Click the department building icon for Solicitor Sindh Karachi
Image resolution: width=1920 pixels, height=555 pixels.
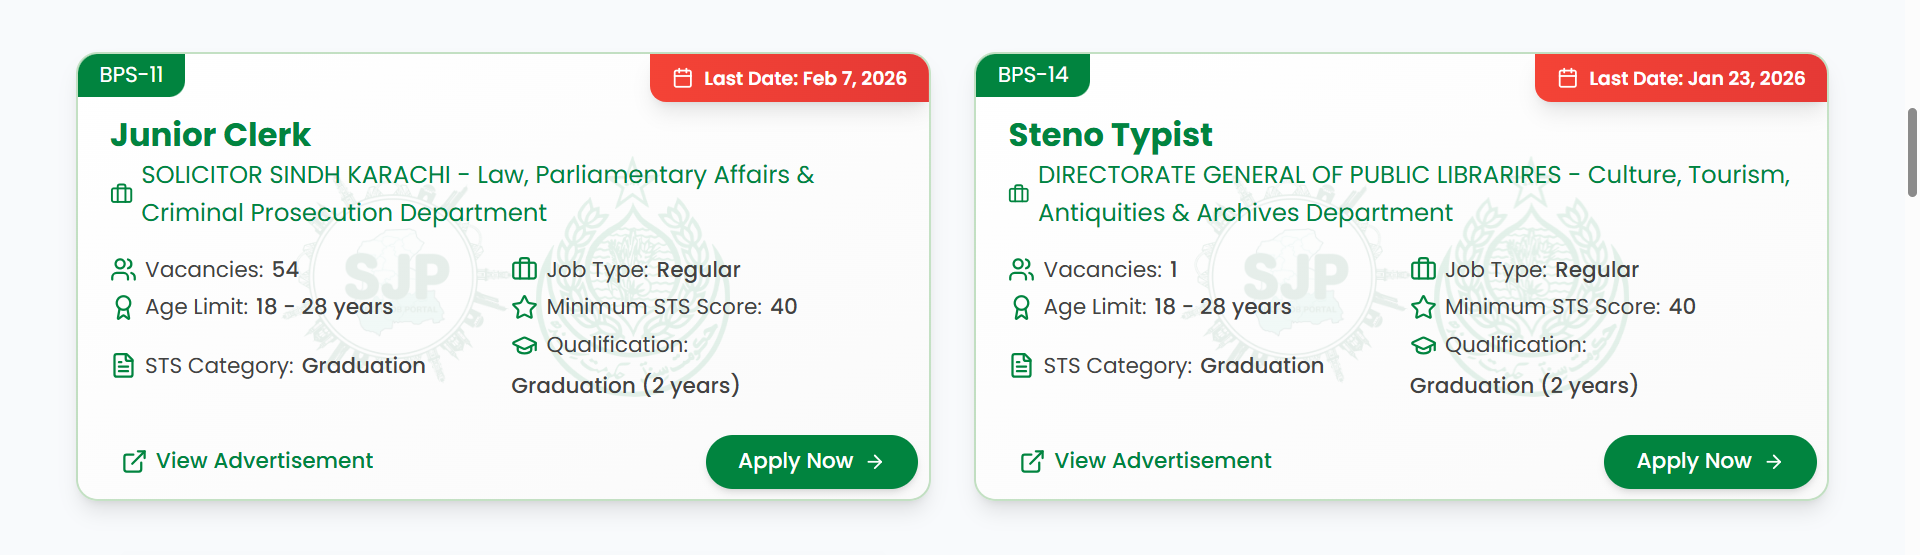point(122,194)
